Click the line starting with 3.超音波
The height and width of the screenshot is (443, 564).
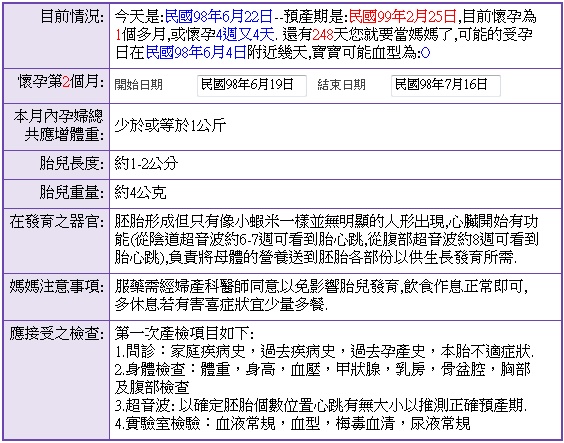[x=321, y=406]
